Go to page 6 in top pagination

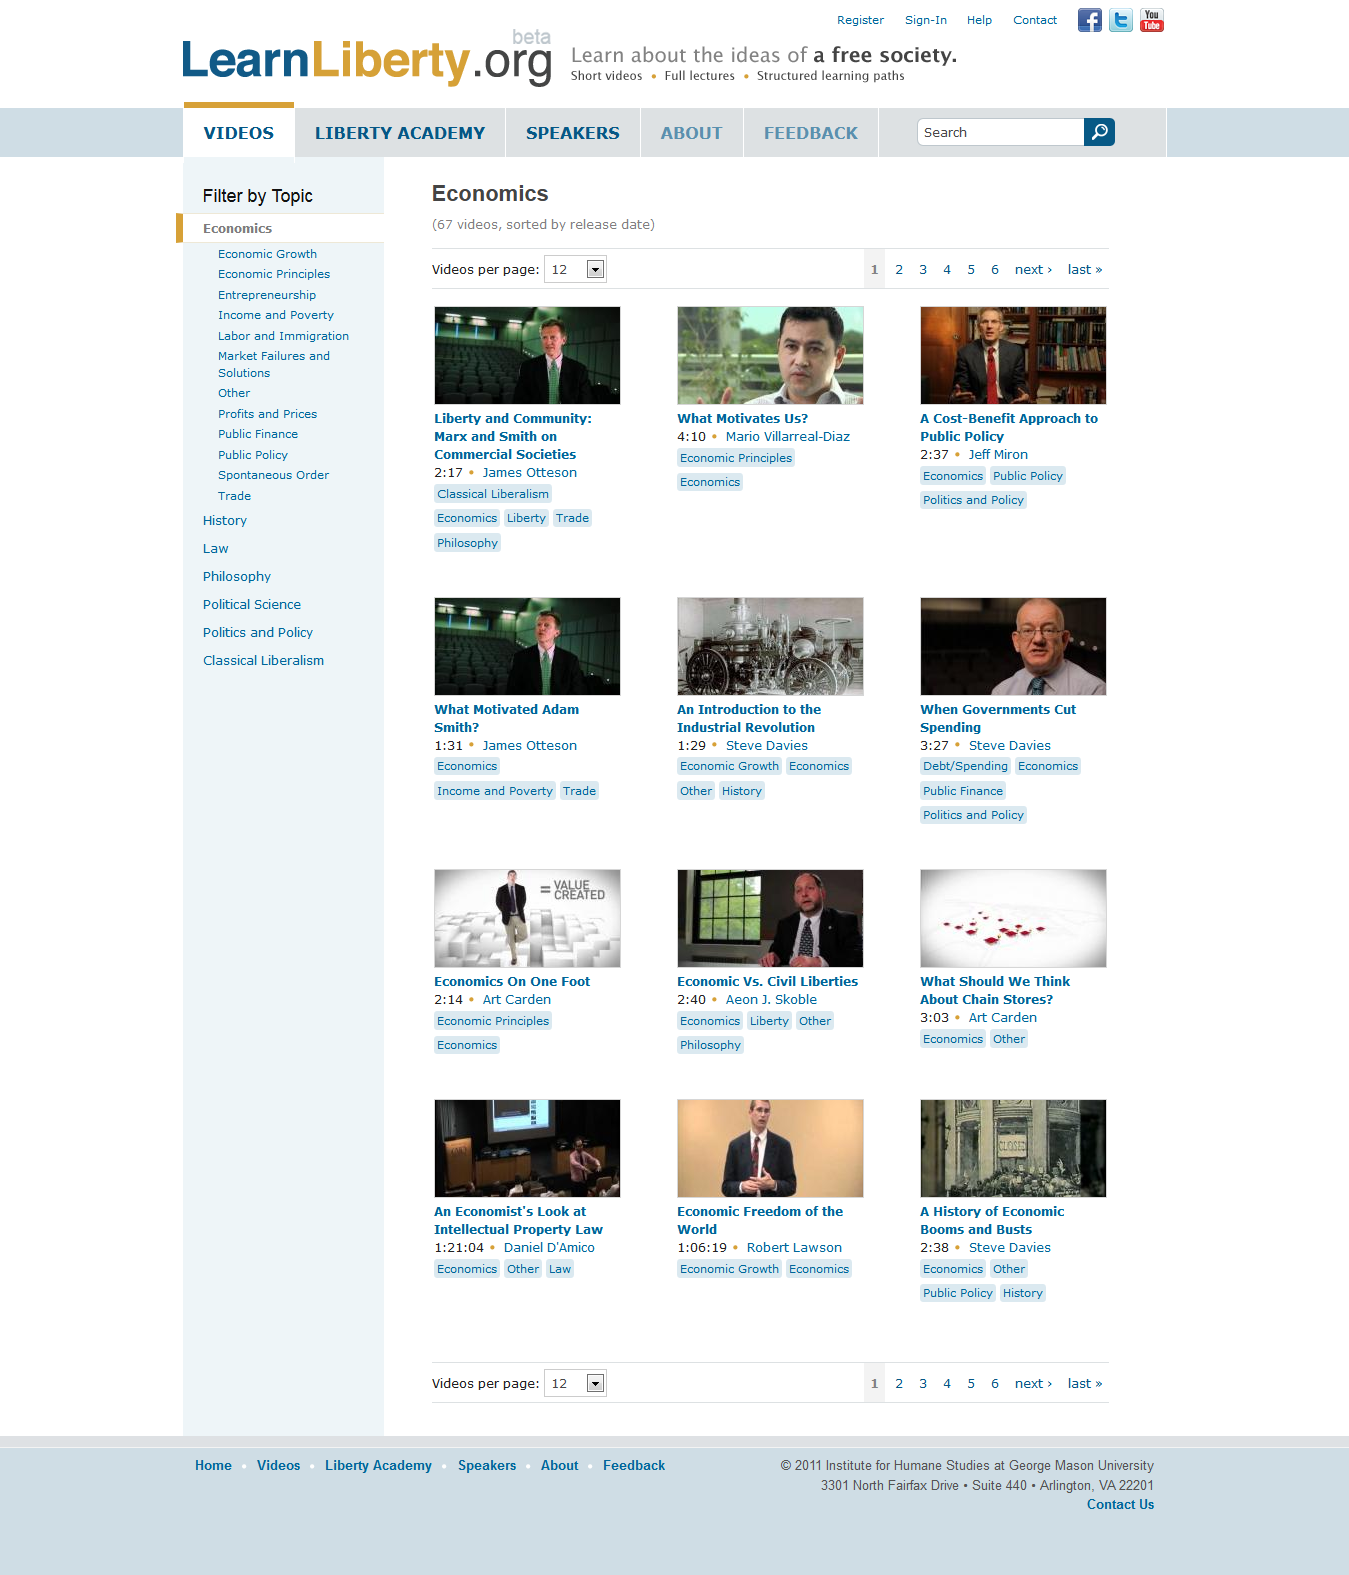tap(995, 269)
